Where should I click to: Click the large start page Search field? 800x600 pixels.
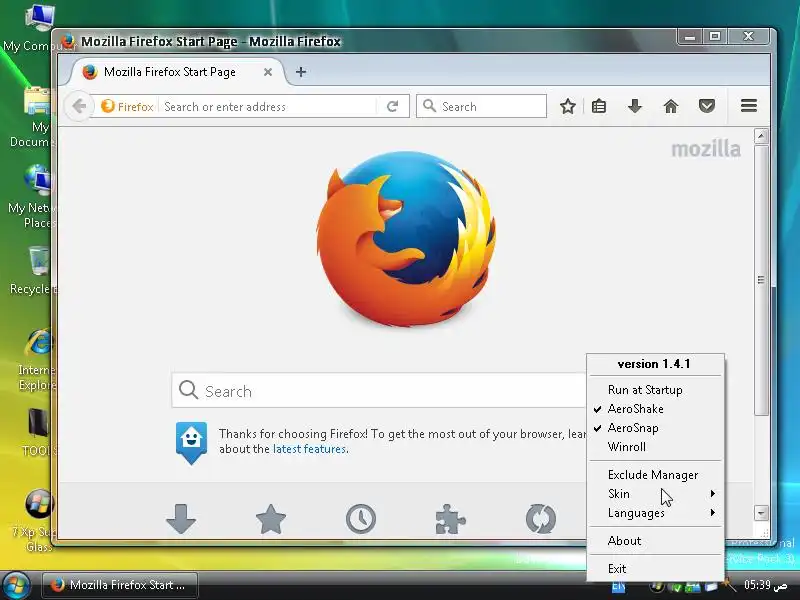point(379,391)
